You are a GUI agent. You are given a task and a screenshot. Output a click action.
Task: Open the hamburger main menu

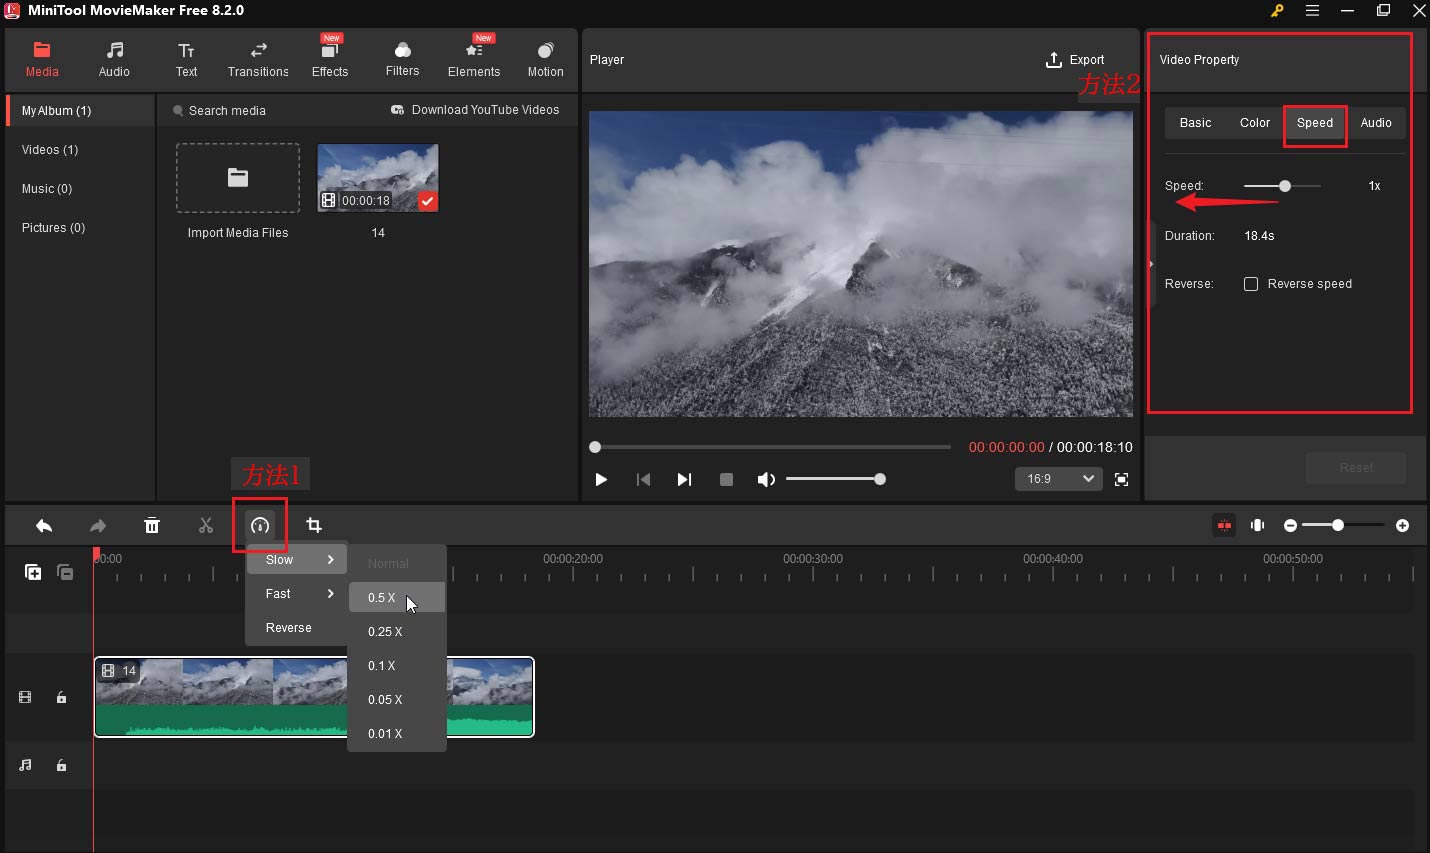(x=1312, y=11)
